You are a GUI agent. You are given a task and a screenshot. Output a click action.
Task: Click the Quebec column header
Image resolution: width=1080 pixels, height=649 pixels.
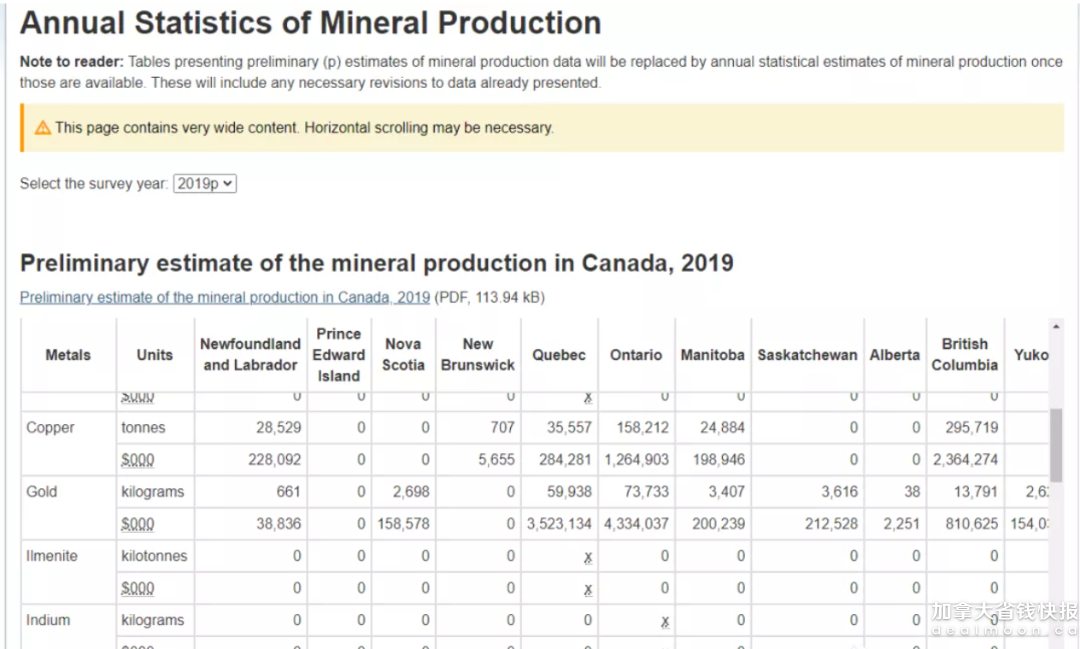point(559,355)
